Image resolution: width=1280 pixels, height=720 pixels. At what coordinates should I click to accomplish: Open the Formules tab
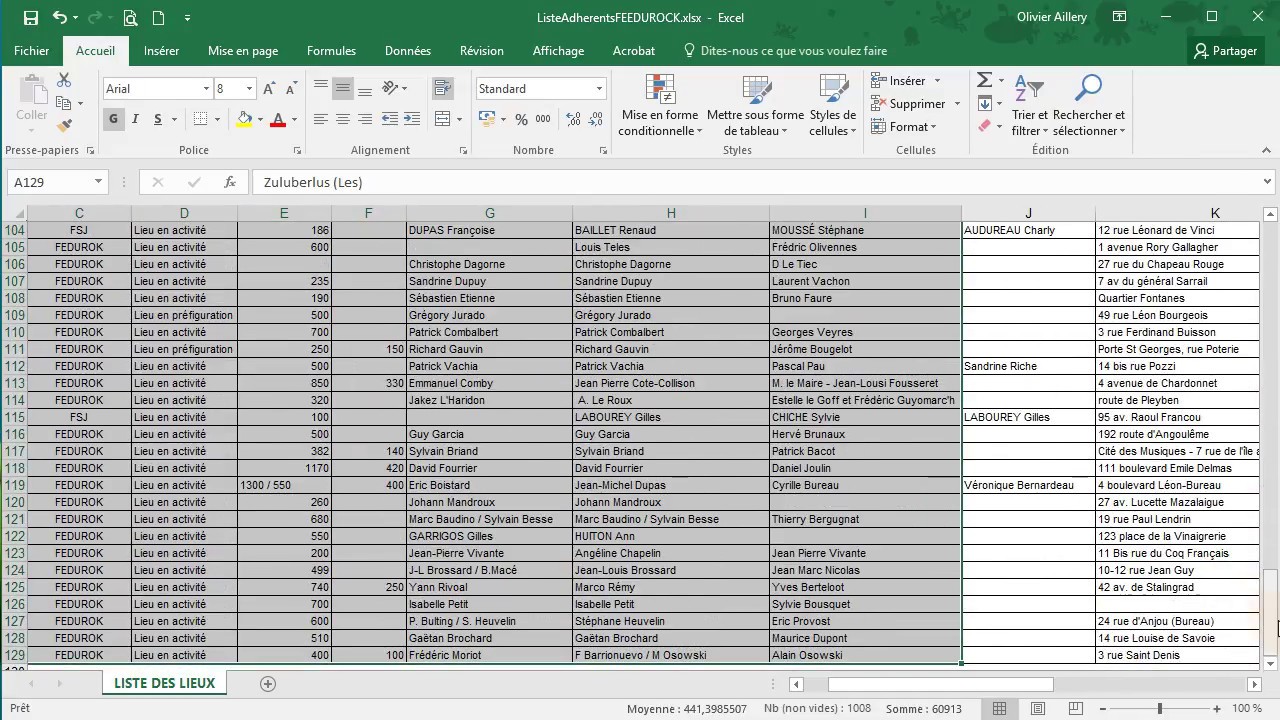pyautogui.click(x=331, y=51)
